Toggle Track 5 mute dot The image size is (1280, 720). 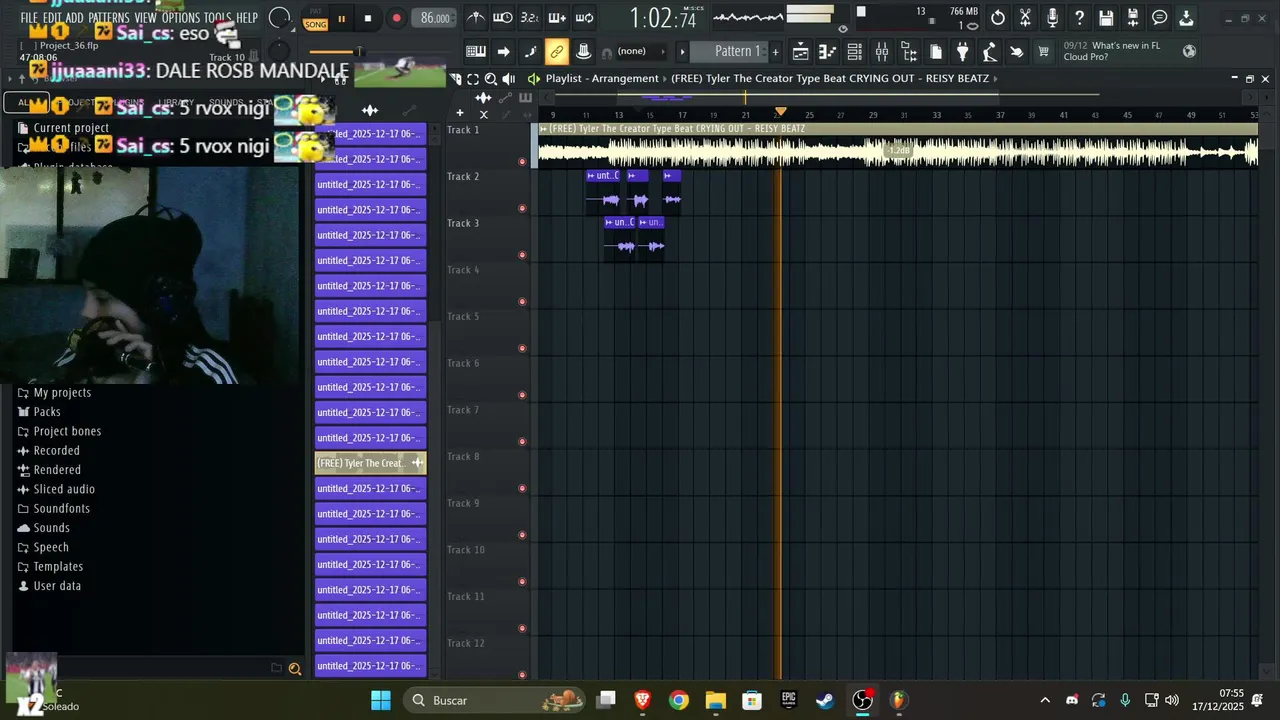pyautogui.click(x=522, y=348)
